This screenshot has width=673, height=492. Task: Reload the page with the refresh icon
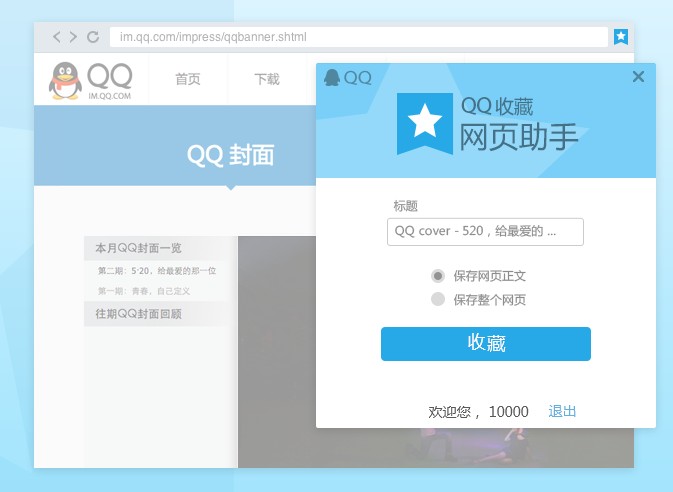click(x=93, y=37)
